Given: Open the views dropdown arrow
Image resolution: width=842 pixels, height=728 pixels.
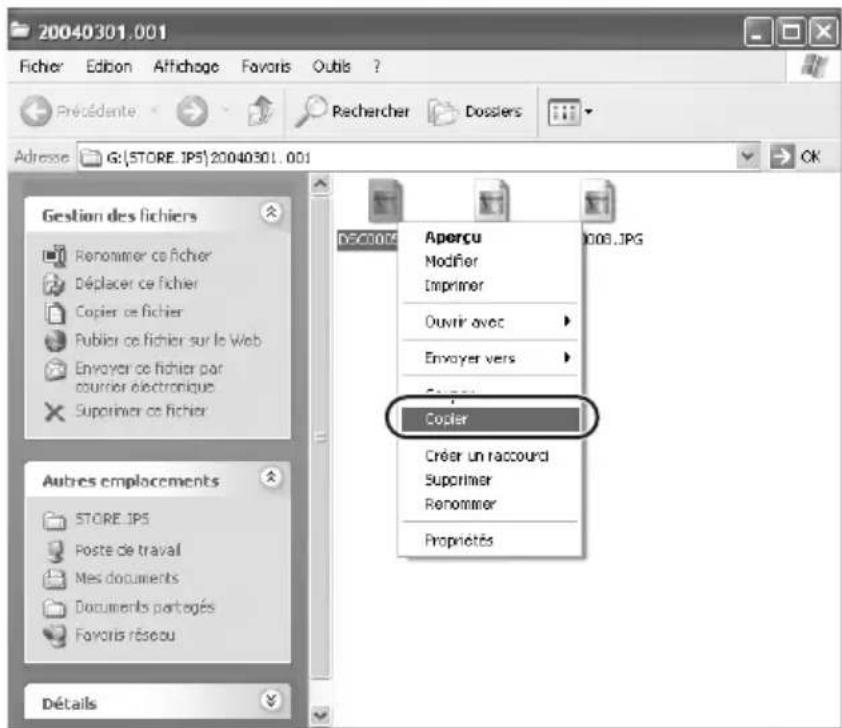Looking at the screenshot, I should [x=589, y=112].
